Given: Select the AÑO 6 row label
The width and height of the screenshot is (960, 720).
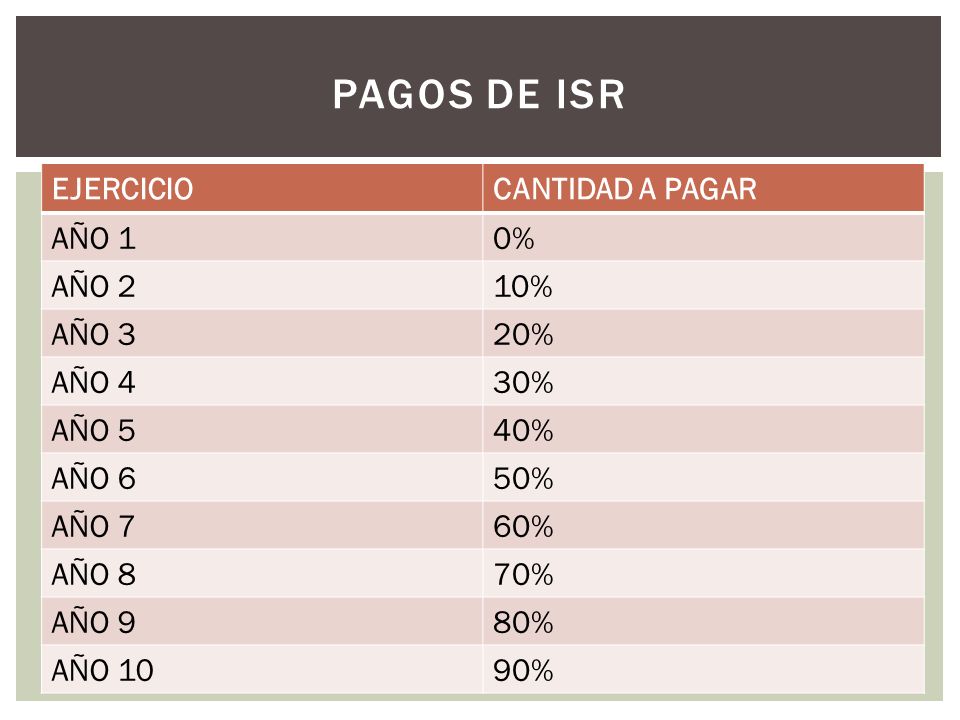Looking at the screenshot, I should (x=262, y=478).
